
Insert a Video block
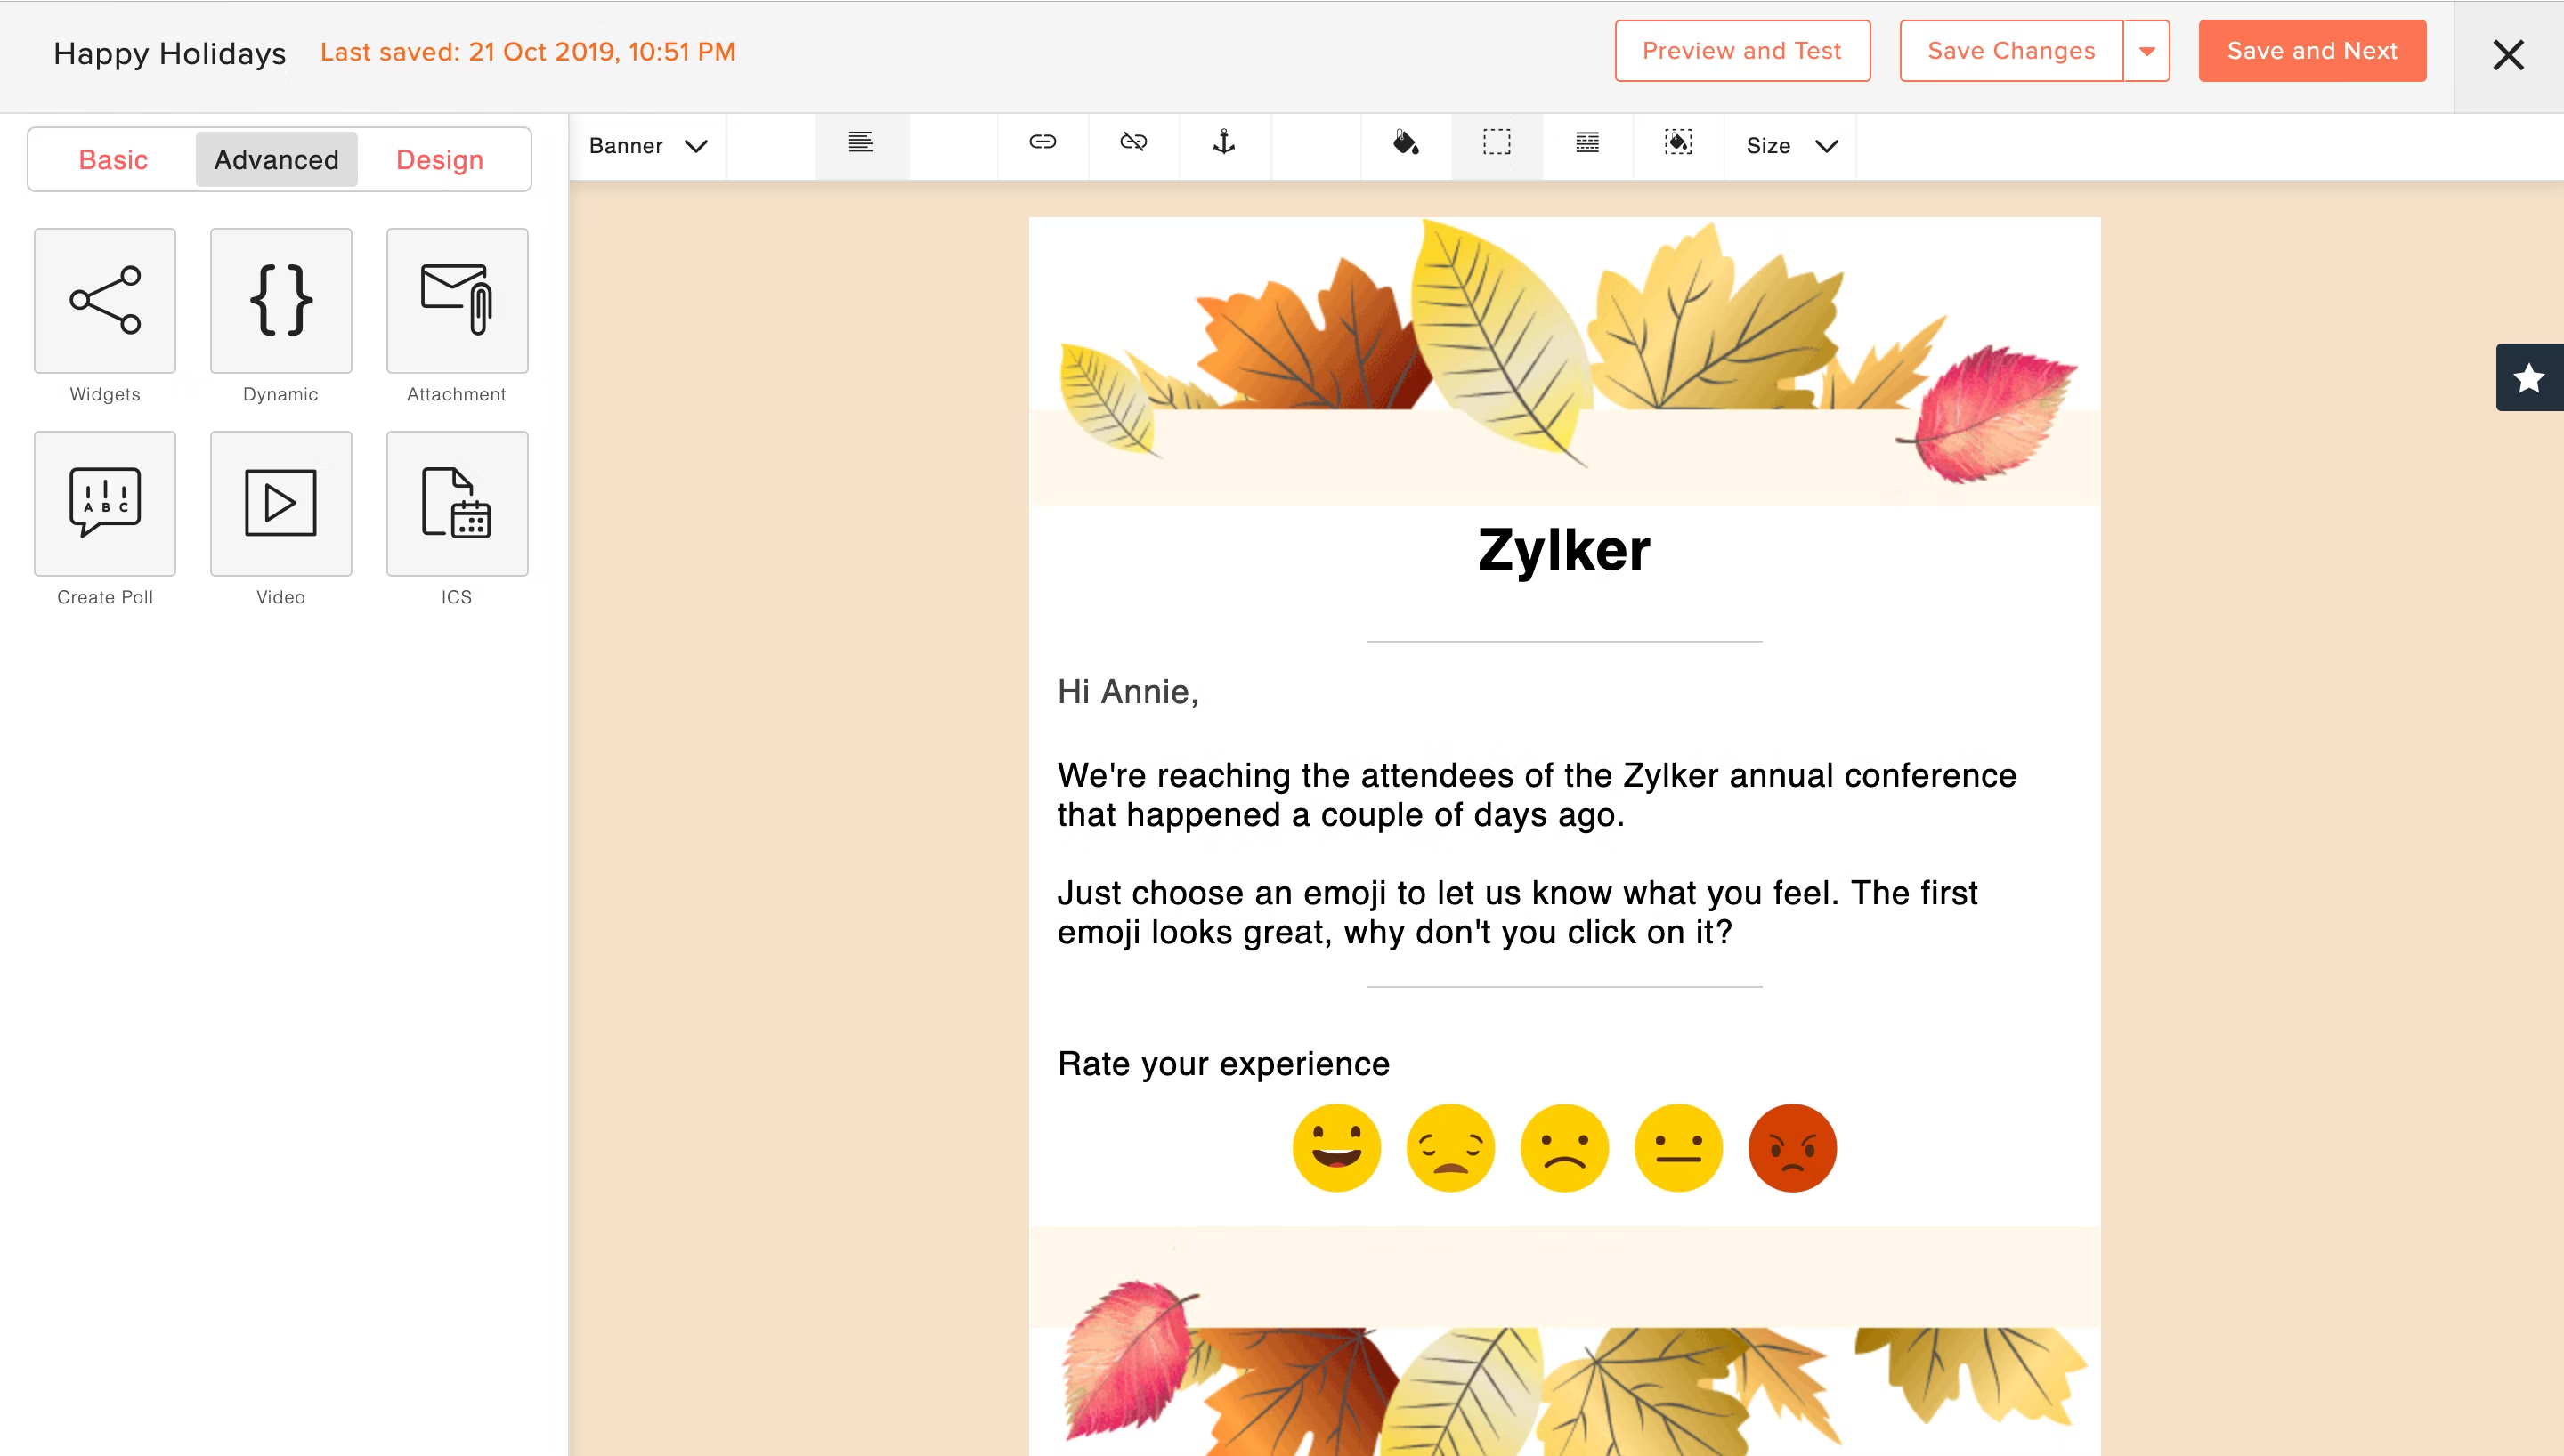coord(281,503)
